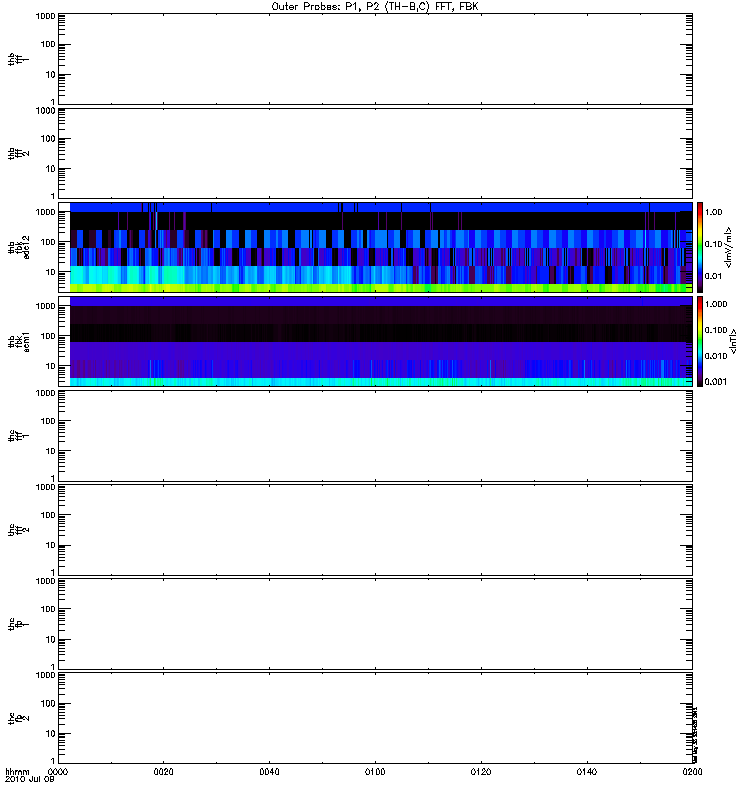
Task: Click inside the thb fbk edc12 spectrogram
Action: point(381,247)
